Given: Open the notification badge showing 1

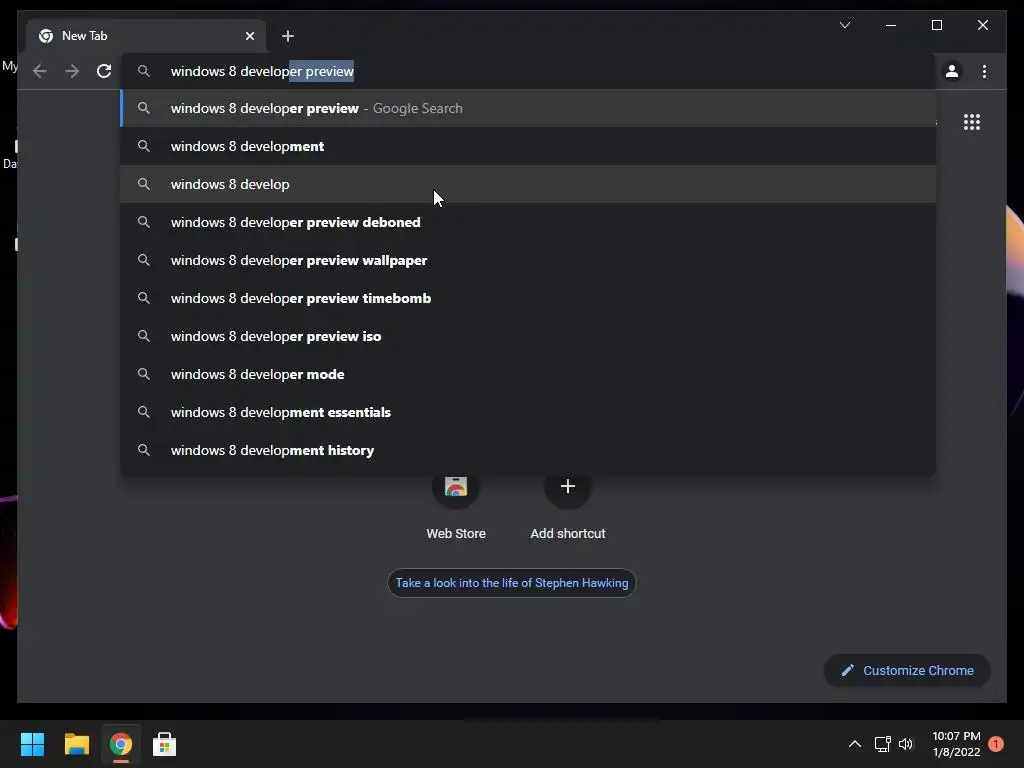Looking at the screenshot, I should pos(996,744).
